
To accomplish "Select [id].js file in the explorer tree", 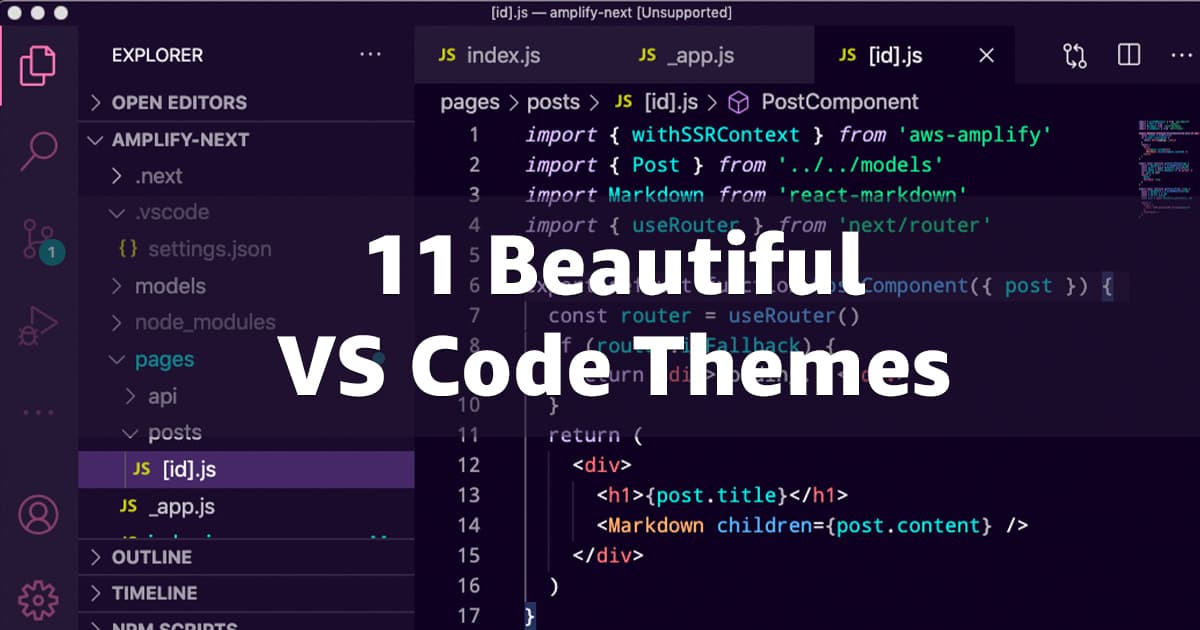I will (x=188, y=469).
